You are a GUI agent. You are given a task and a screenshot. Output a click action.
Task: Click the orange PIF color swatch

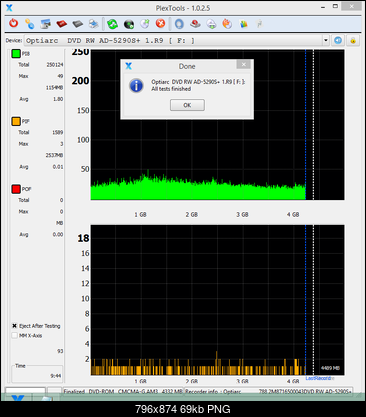(x=16, y=121)
